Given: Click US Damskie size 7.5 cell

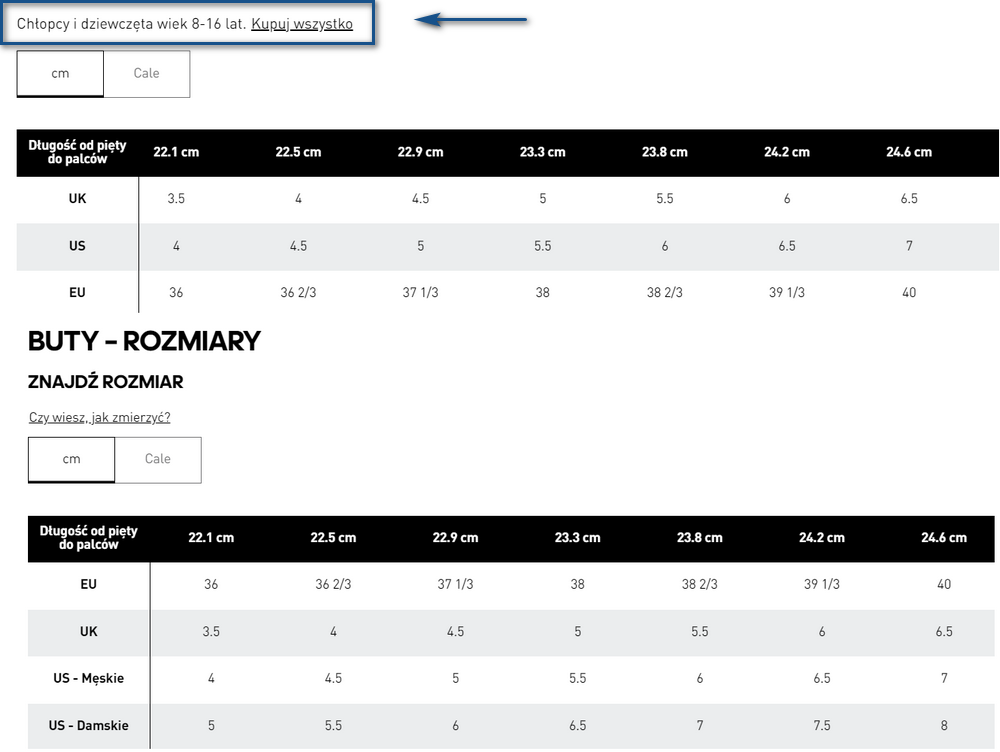Looking at the screenshot, I should point(821,726).
